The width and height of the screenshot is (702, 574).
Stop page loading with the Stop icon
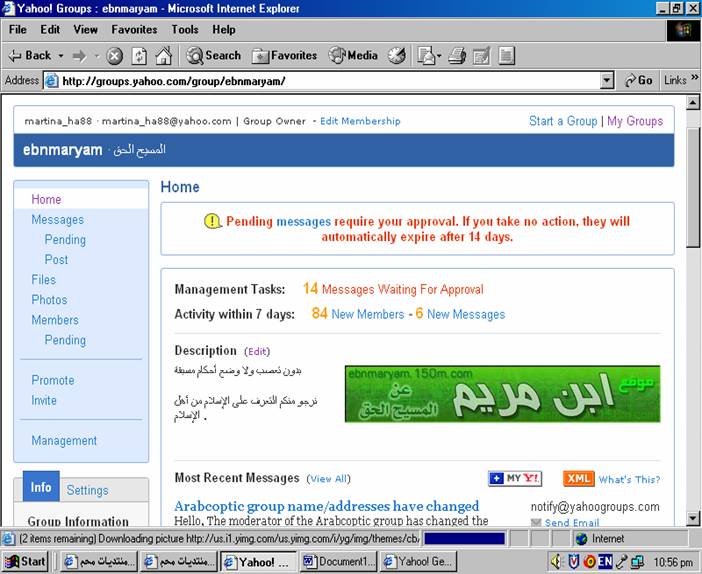pos(114,56)
